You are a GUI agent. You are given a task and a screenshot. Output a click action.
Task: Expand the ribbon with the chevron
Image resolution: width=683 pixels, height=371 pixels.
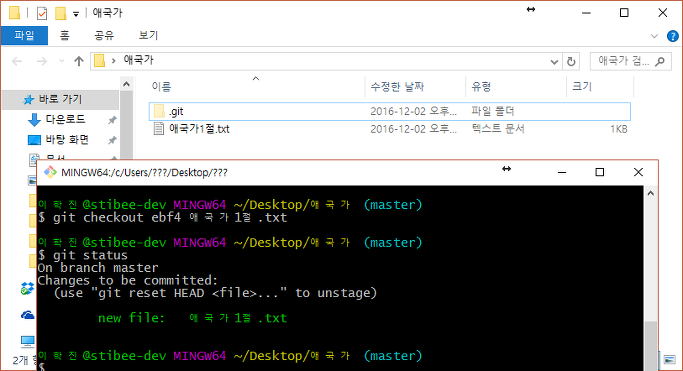[654, 36]
